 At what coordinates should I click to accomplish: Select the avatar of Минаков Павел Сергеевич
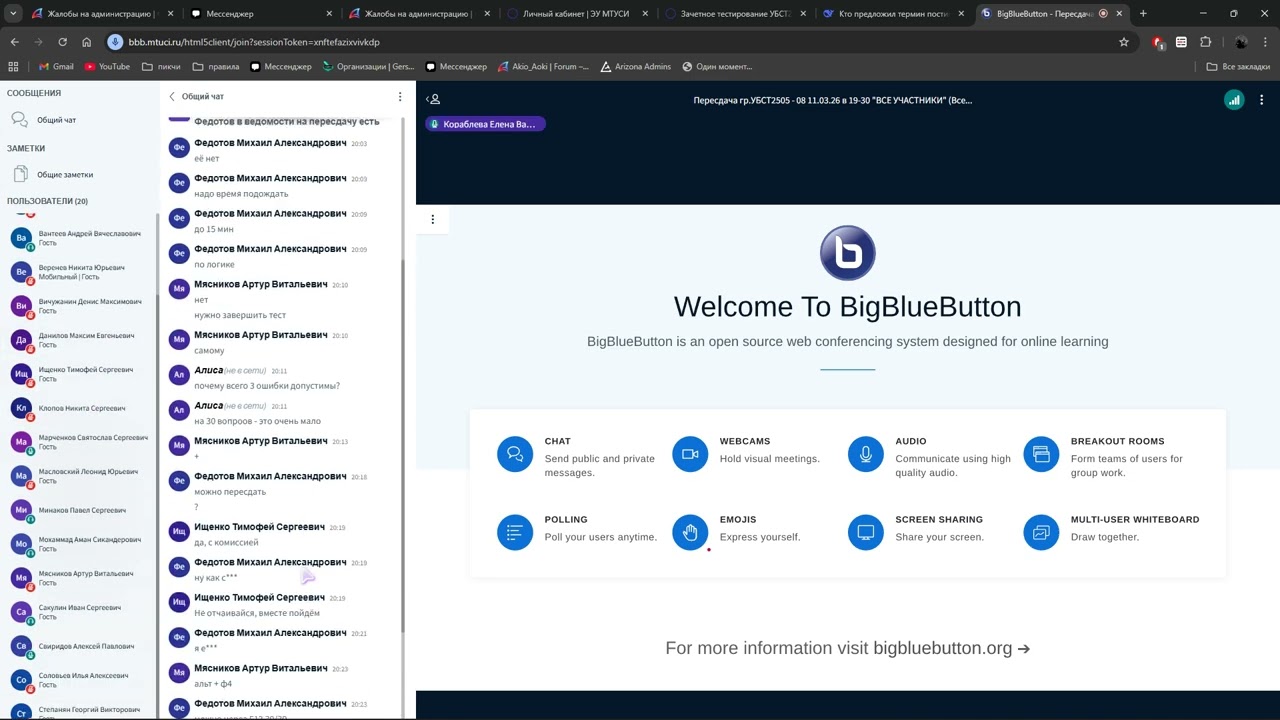(x=21, y=510)
